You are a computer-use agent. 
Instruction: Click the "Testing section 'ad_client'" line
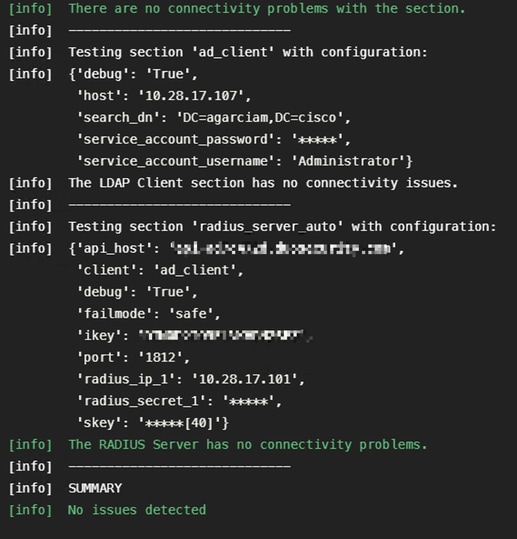coord(248,52)
